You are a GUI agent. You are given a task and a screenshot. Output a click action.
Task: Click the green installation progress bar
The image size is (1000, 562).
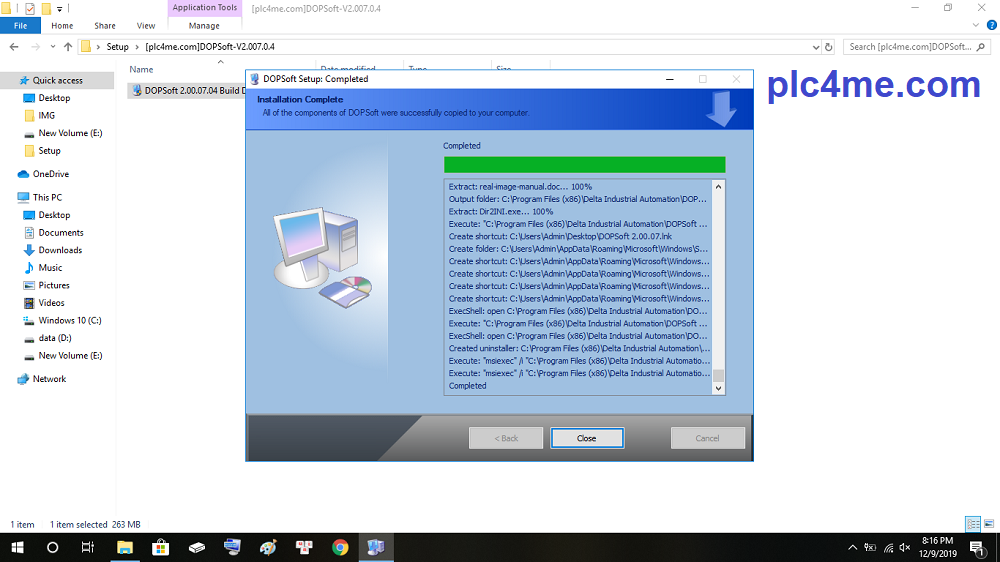(x=584, y=165)
